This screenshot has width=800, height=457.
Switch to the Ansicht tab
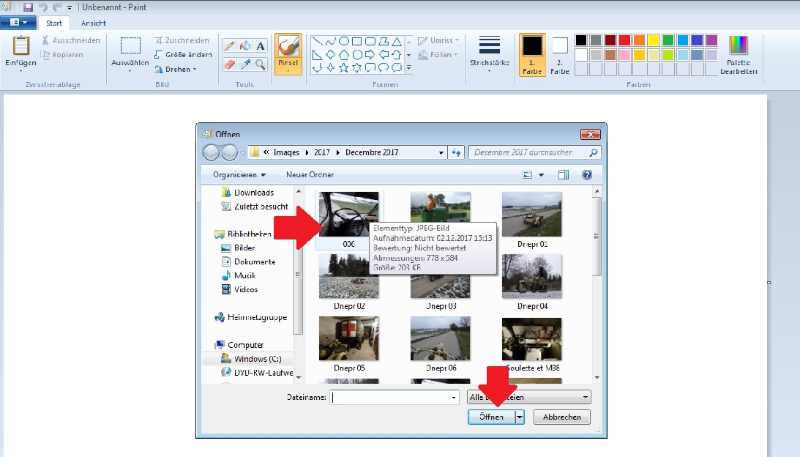tap(94, 21)
